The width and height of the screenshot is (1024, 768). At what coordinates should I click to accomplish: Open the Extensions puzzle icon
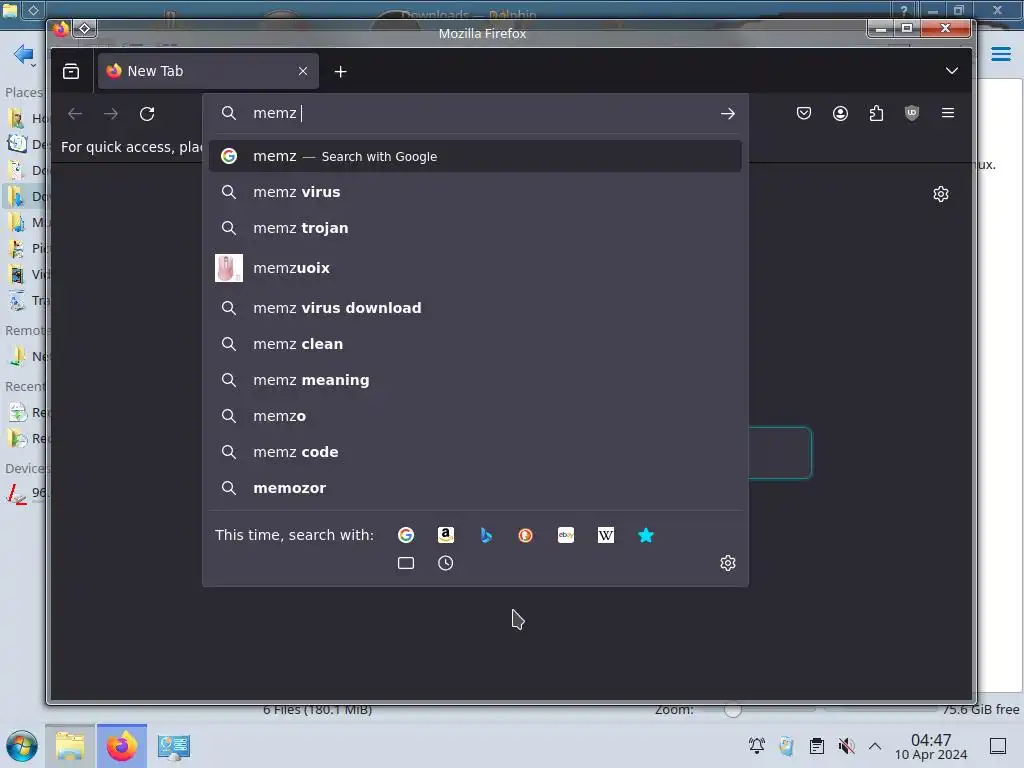(876, 113)
